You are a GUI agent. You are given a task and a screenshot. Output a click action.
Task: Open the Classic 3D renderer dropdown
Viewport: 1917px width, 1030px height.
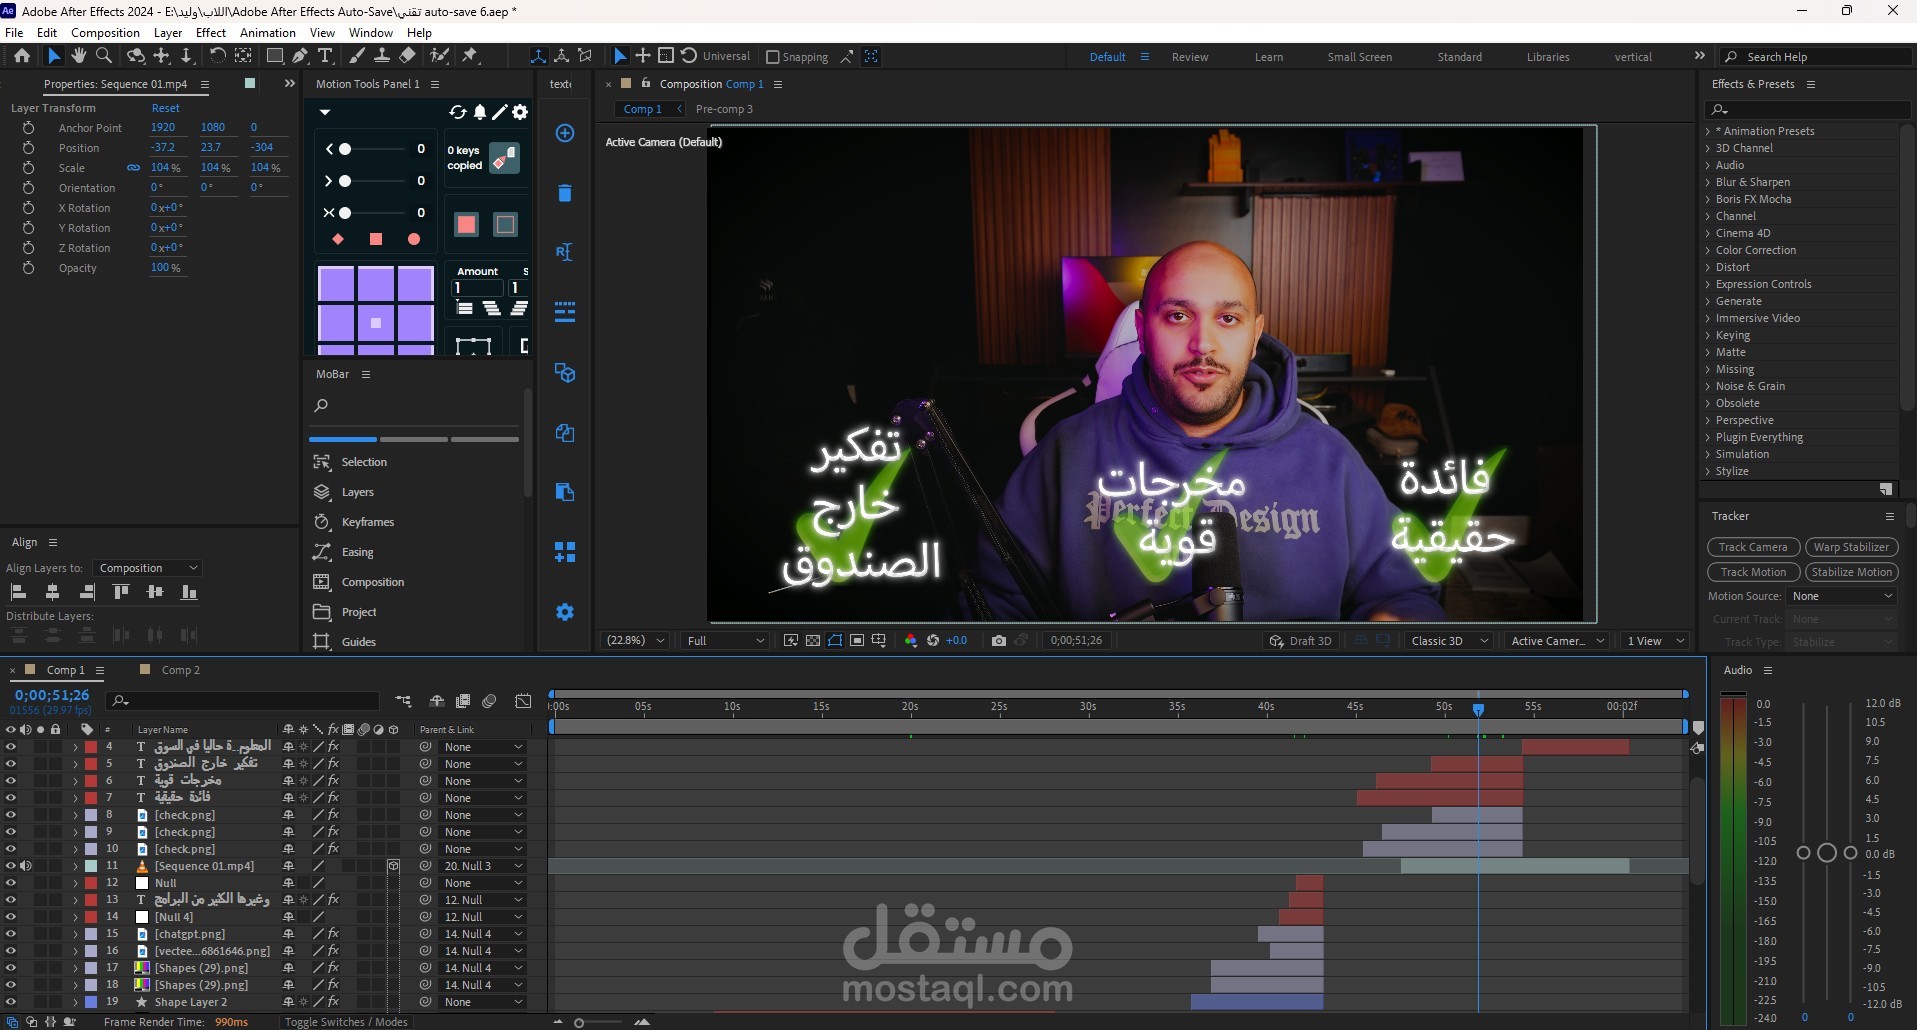[x=1447, y=641]
